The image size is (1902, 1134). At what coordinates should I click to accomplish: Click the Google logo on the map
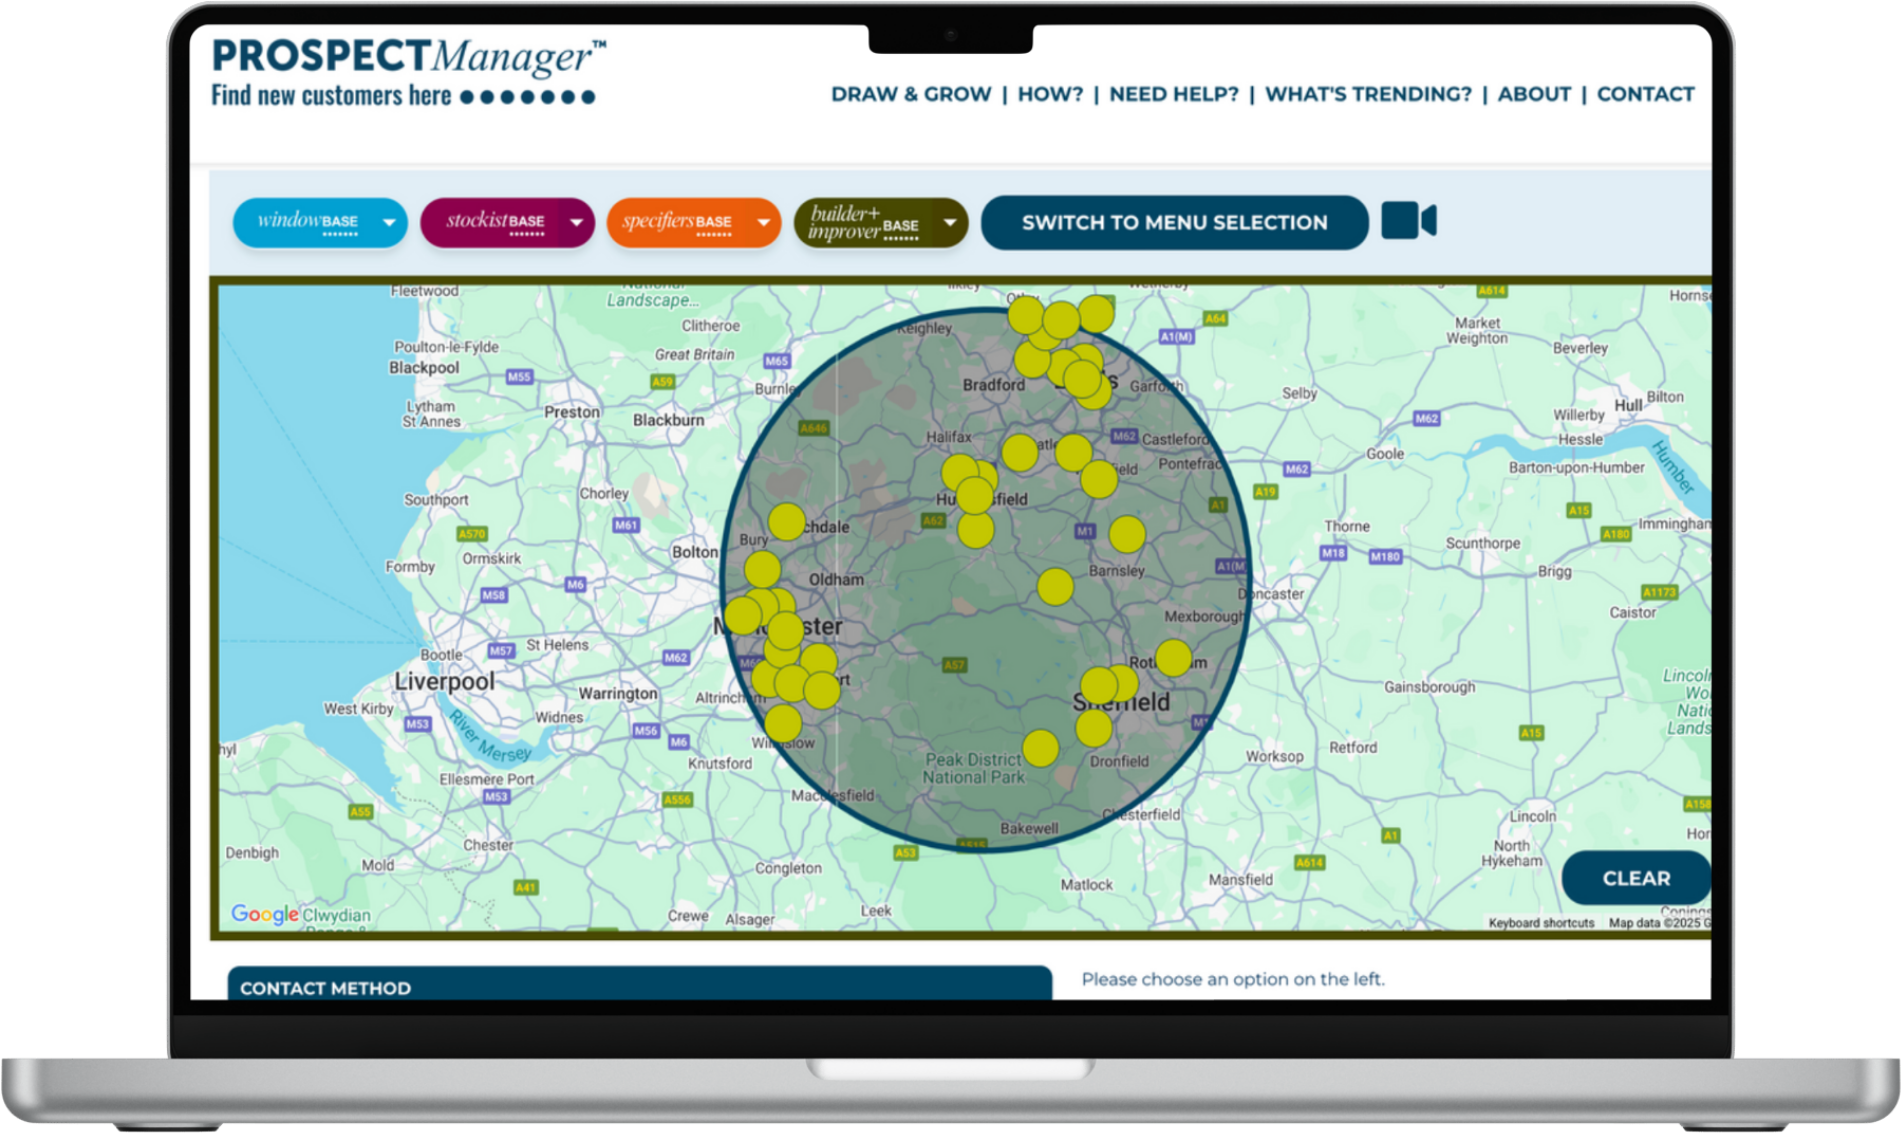coord(263,916)
